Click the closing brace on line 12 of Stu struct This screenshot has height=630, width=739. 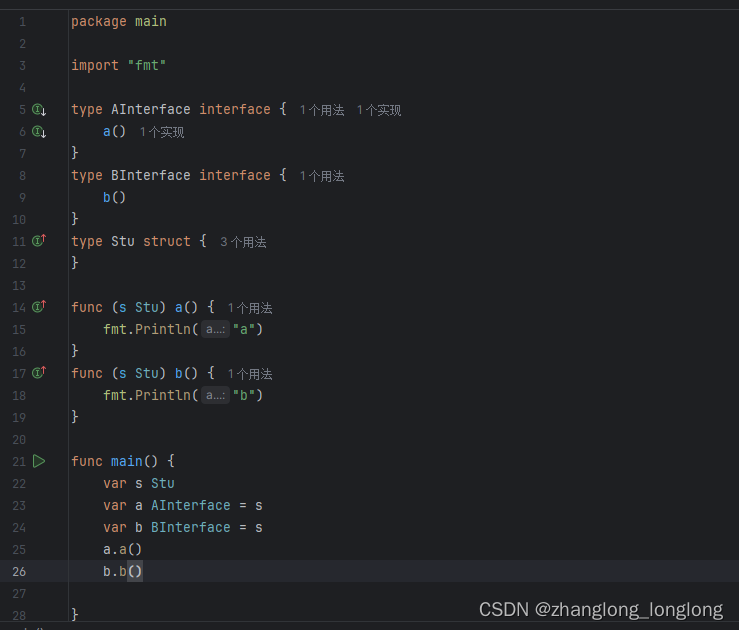[74, 262]
